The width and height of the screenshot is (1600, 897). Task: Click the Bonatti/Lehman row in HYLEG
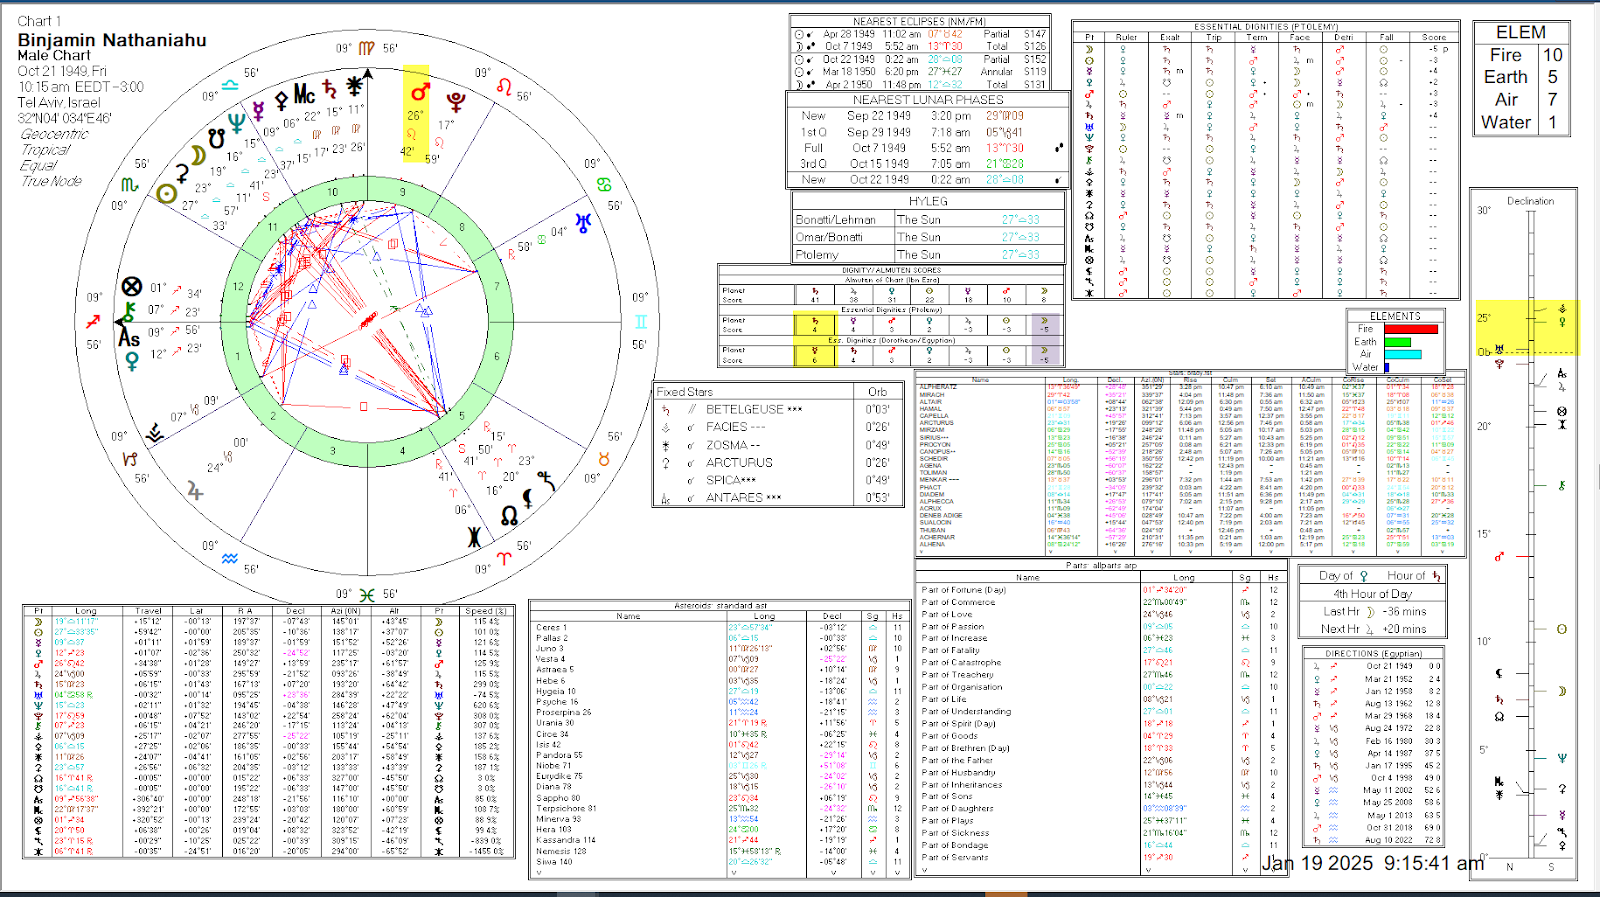[928, 219]
